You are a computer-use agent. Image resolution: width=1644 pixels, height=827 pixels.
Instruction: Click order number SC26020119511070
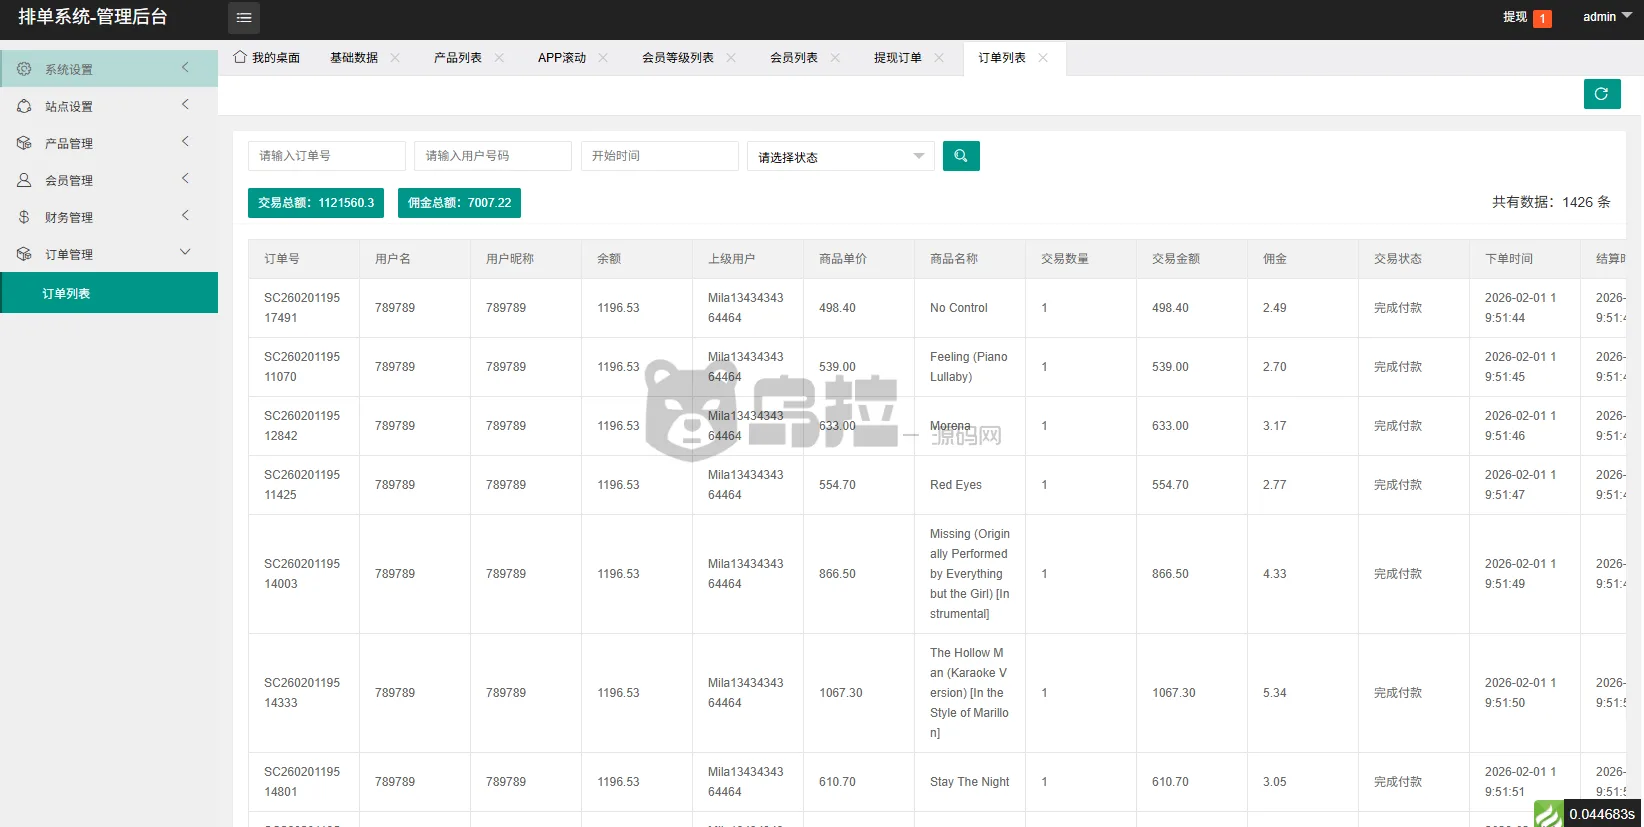pyautogui.click(x=302, y=367)
